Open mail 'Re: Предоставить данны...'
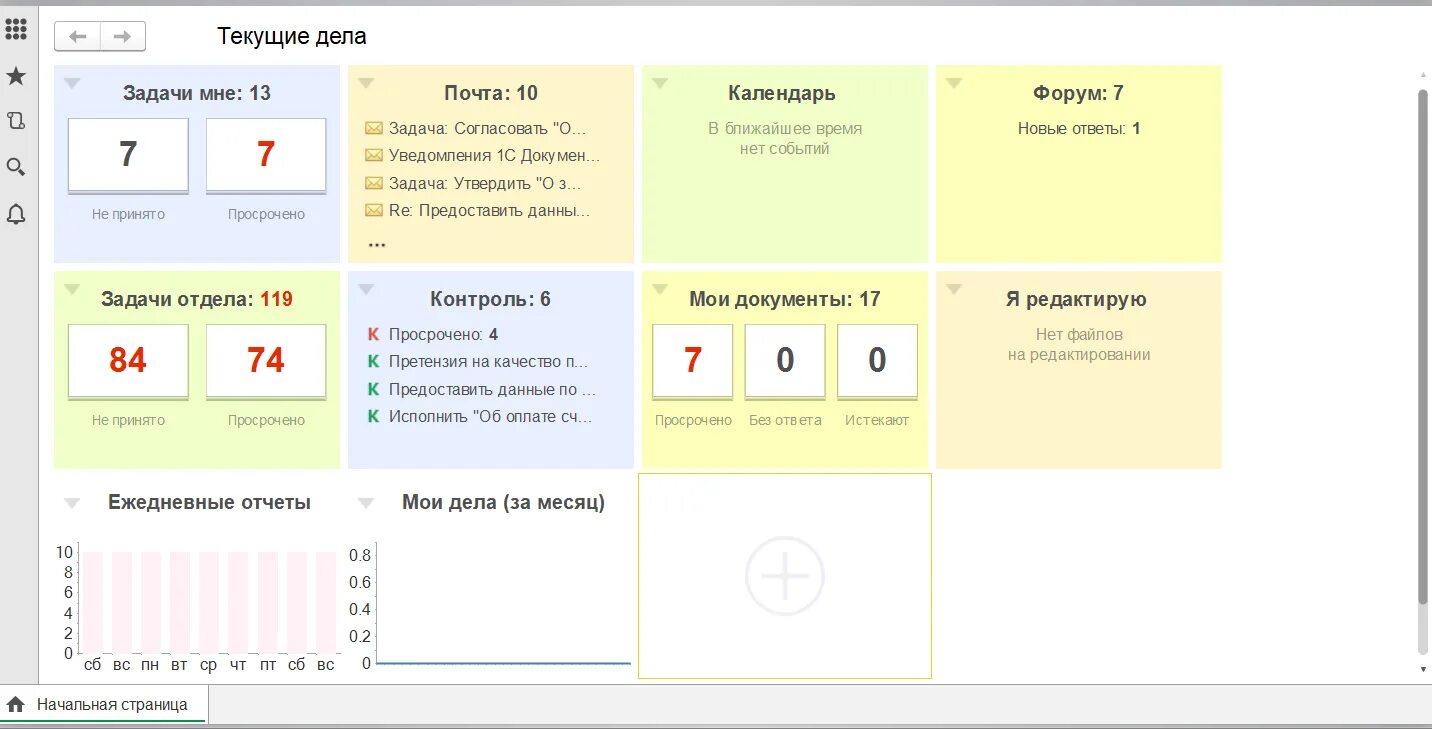Viewport: 1432px width, 729px height. click(490, 210)
